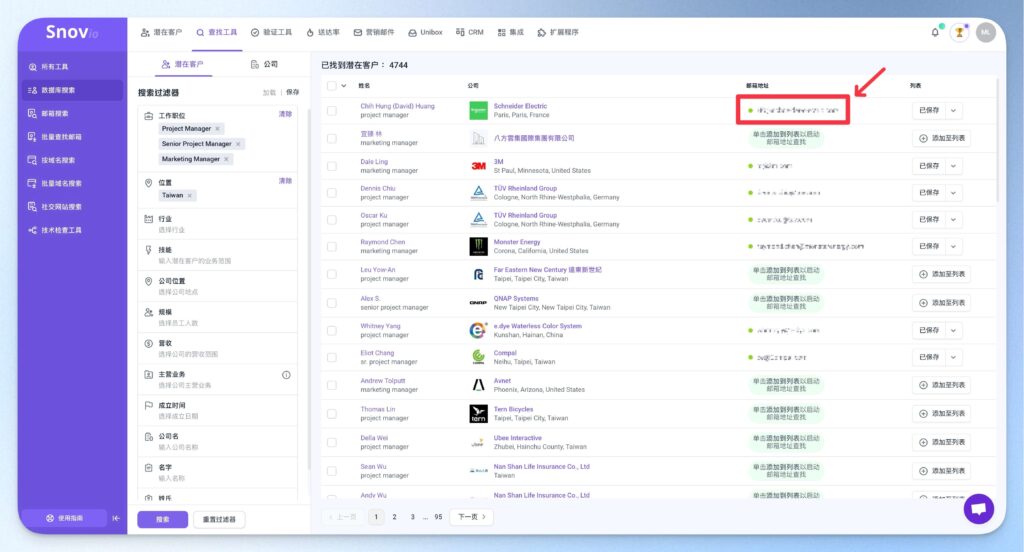Image resolution: width=1024 pixels, height=552 pixels.
Task: Check the Raymond Chen row
Action: pyautogui.click(x=332, y=246)
